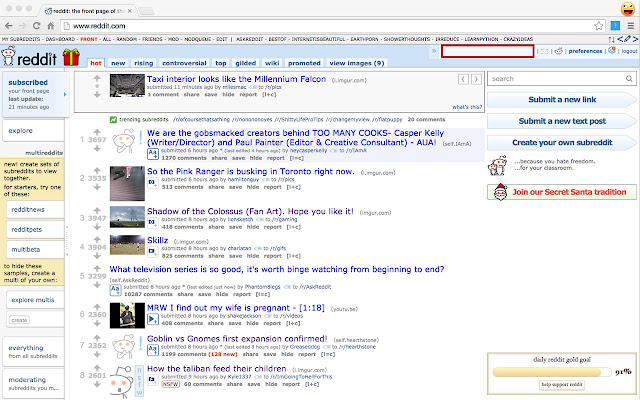
Task: Upvote the Pink Ranger busking post
Action: pyautogui.click(x=97, y=170)
